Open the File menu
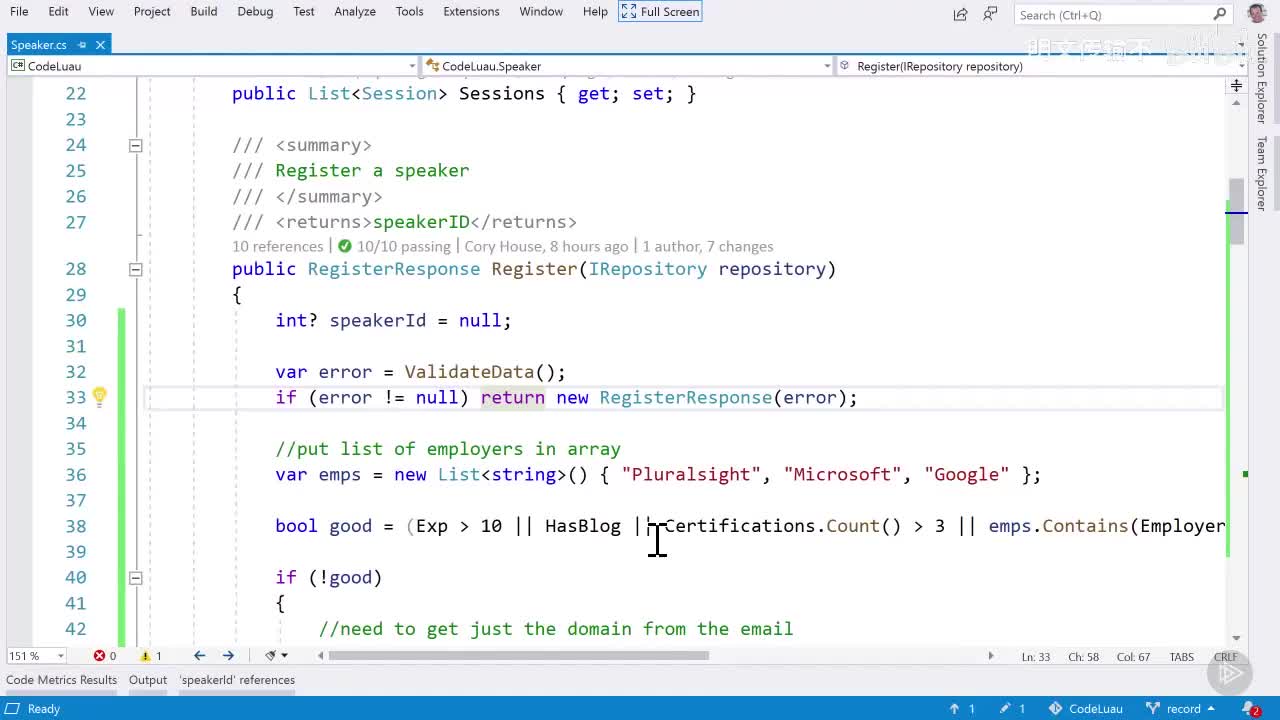Image resolution: width=1280 pixels, height=720 pixels. (x=19, y=12)
